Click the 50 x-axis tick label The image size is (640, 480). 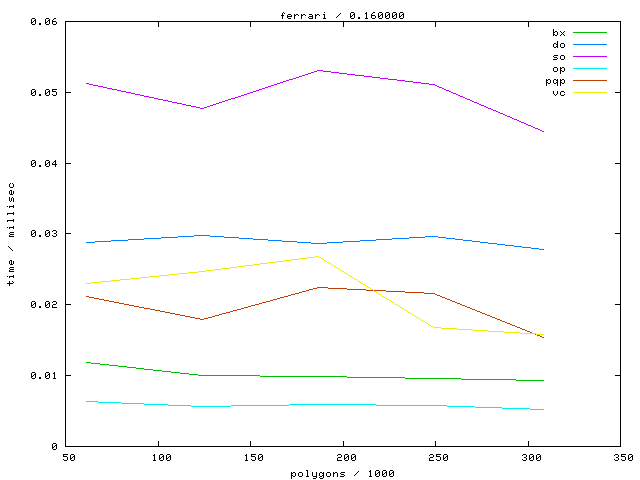point(66,458)
